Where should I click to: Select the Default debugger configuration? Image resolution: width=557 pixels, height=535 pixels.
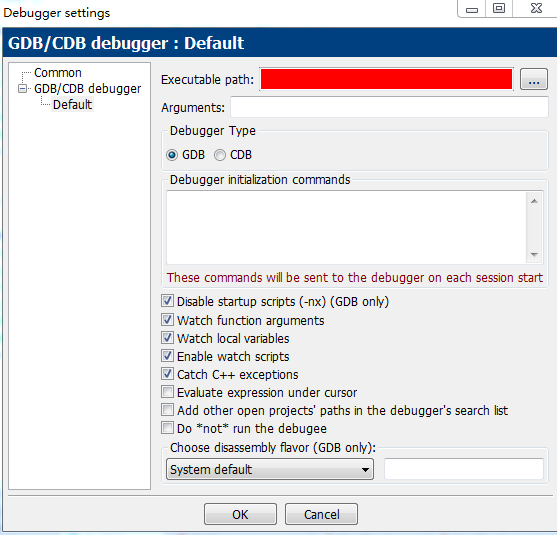[x=72, y=104]
